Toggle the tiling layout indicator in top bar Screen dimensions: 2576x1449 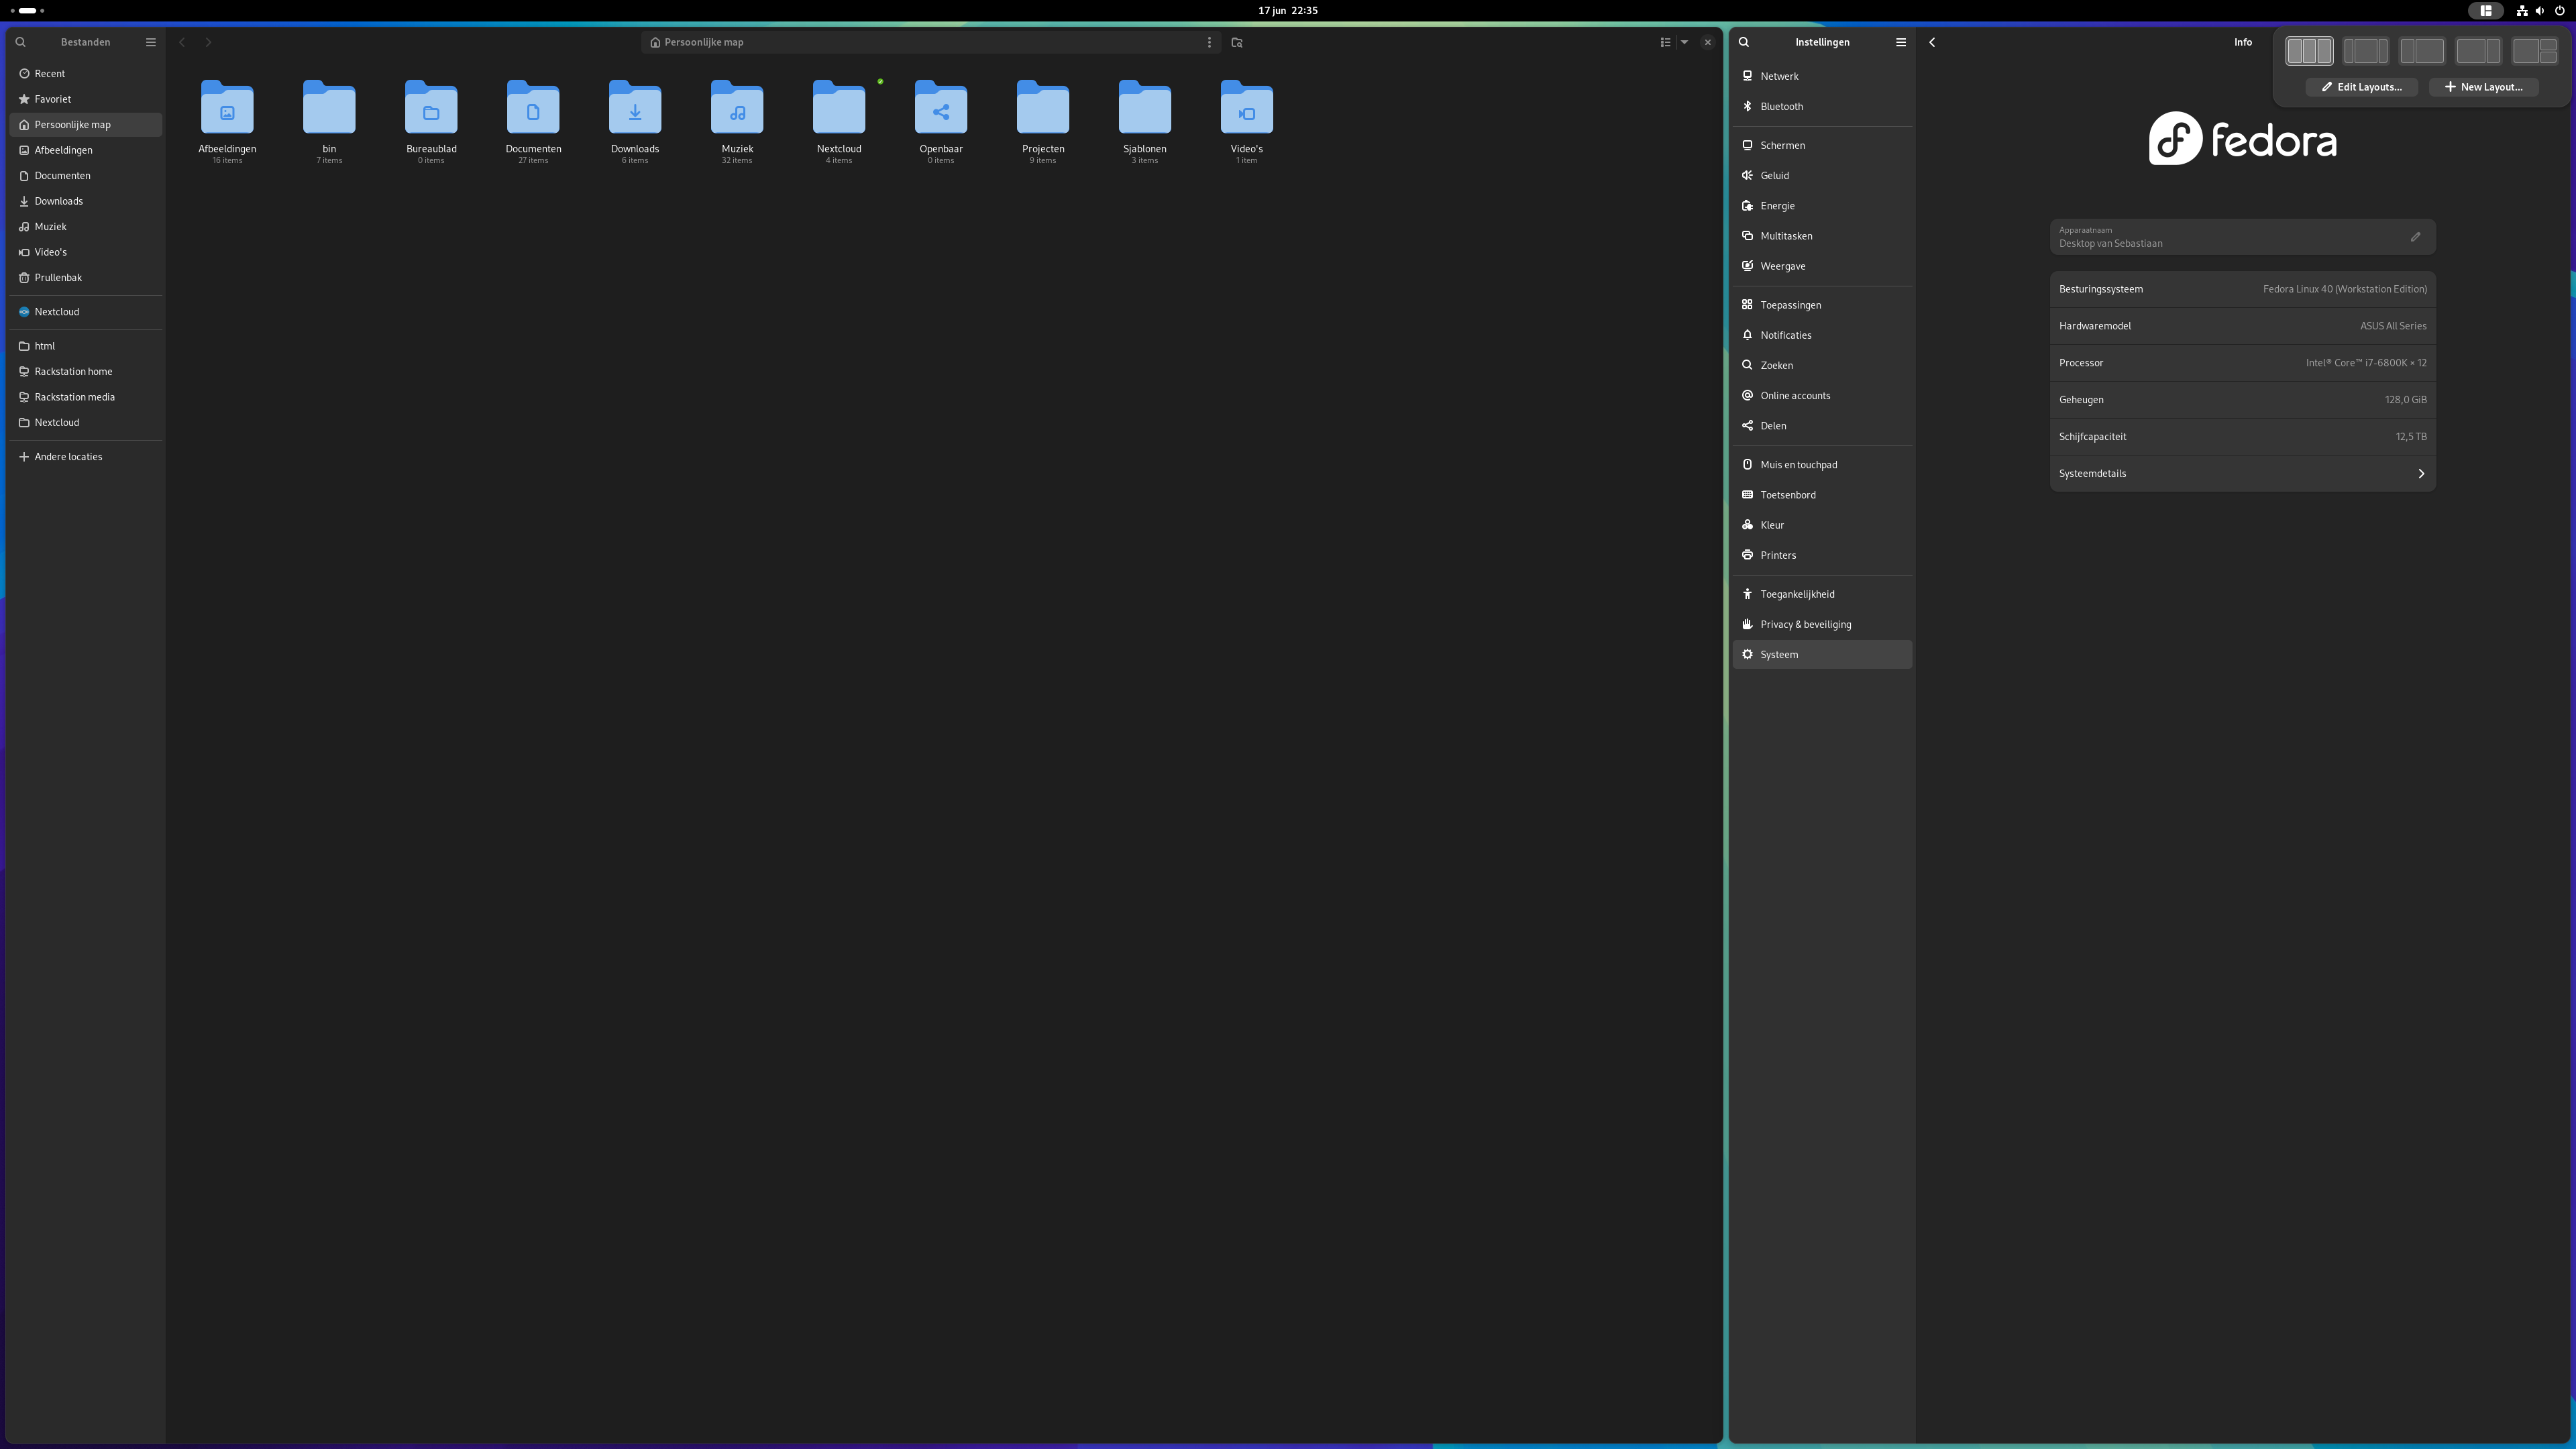pyautogui.click(x=2485, y=11)
